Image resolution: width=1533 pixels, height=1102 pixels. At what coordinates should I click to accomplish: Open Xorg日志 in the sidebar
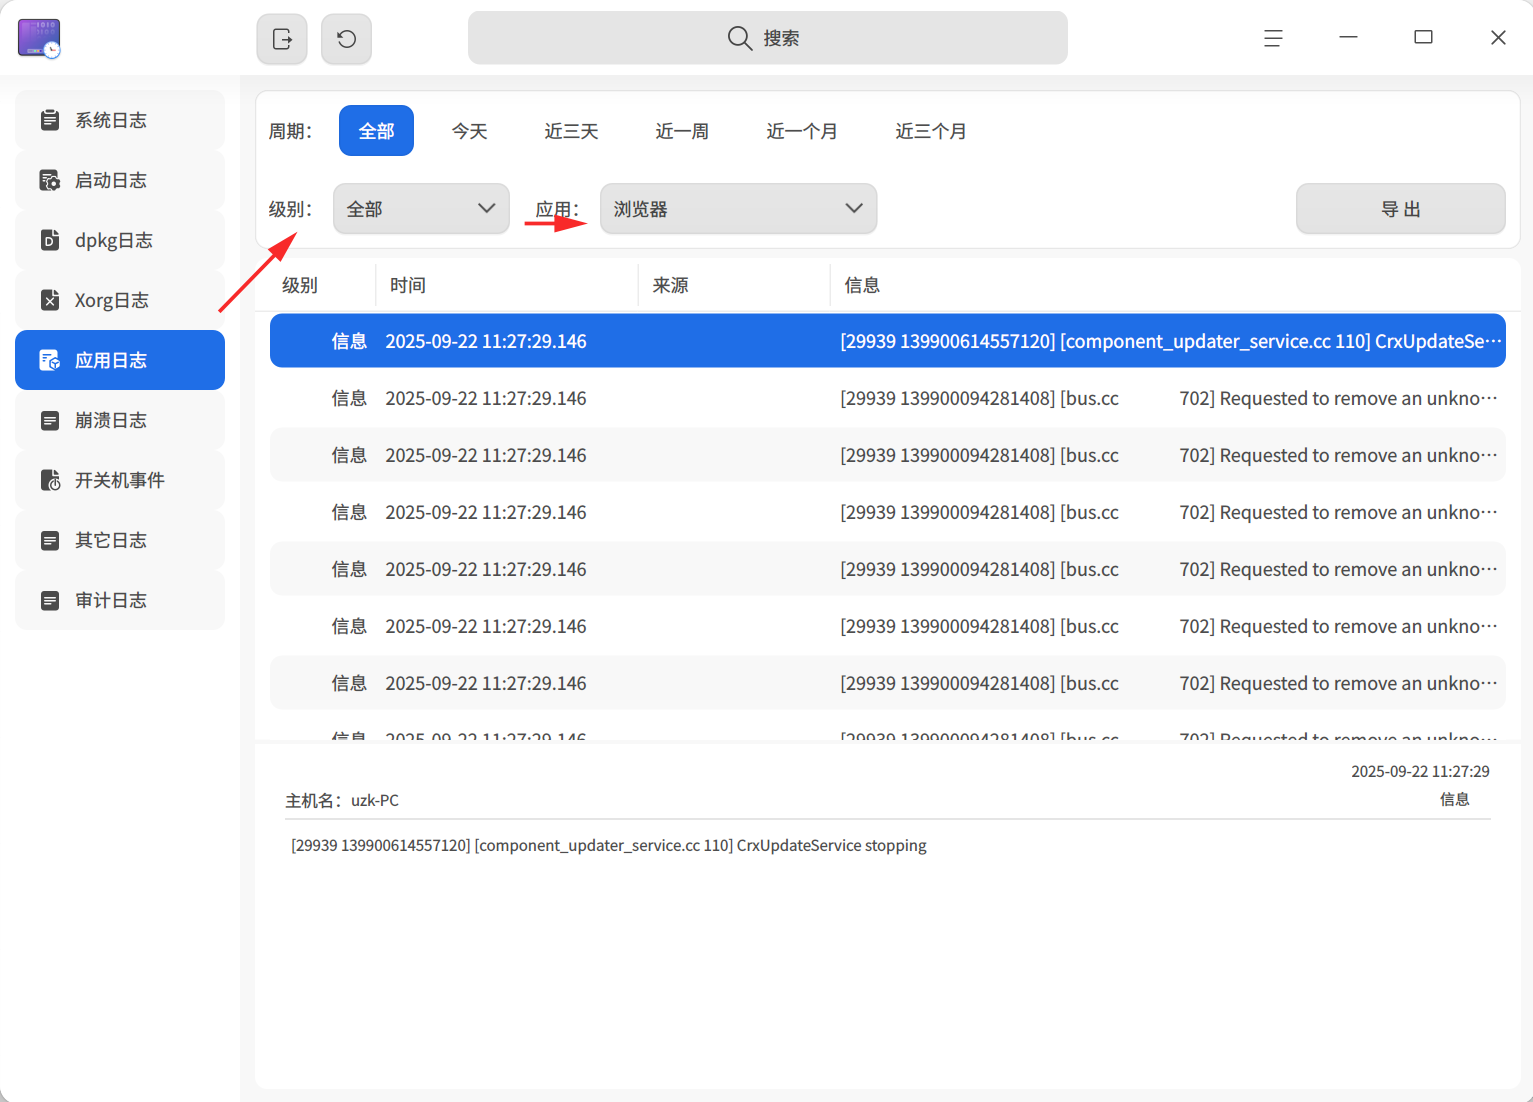(120, 300)
